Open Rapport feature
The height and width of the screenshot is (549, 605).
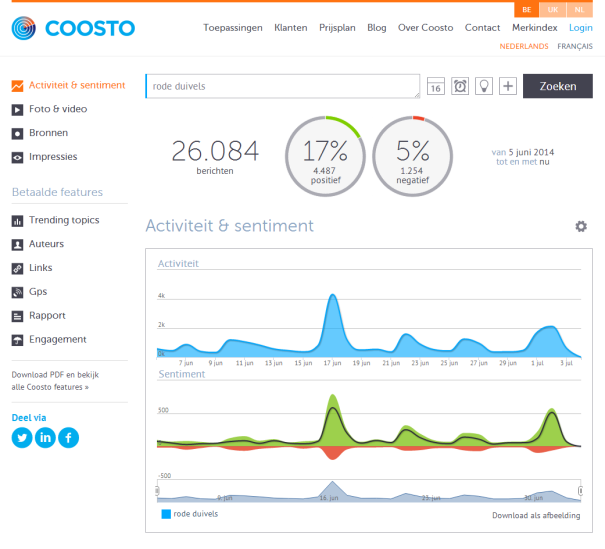pyautogui.click(x=47, y=316)
